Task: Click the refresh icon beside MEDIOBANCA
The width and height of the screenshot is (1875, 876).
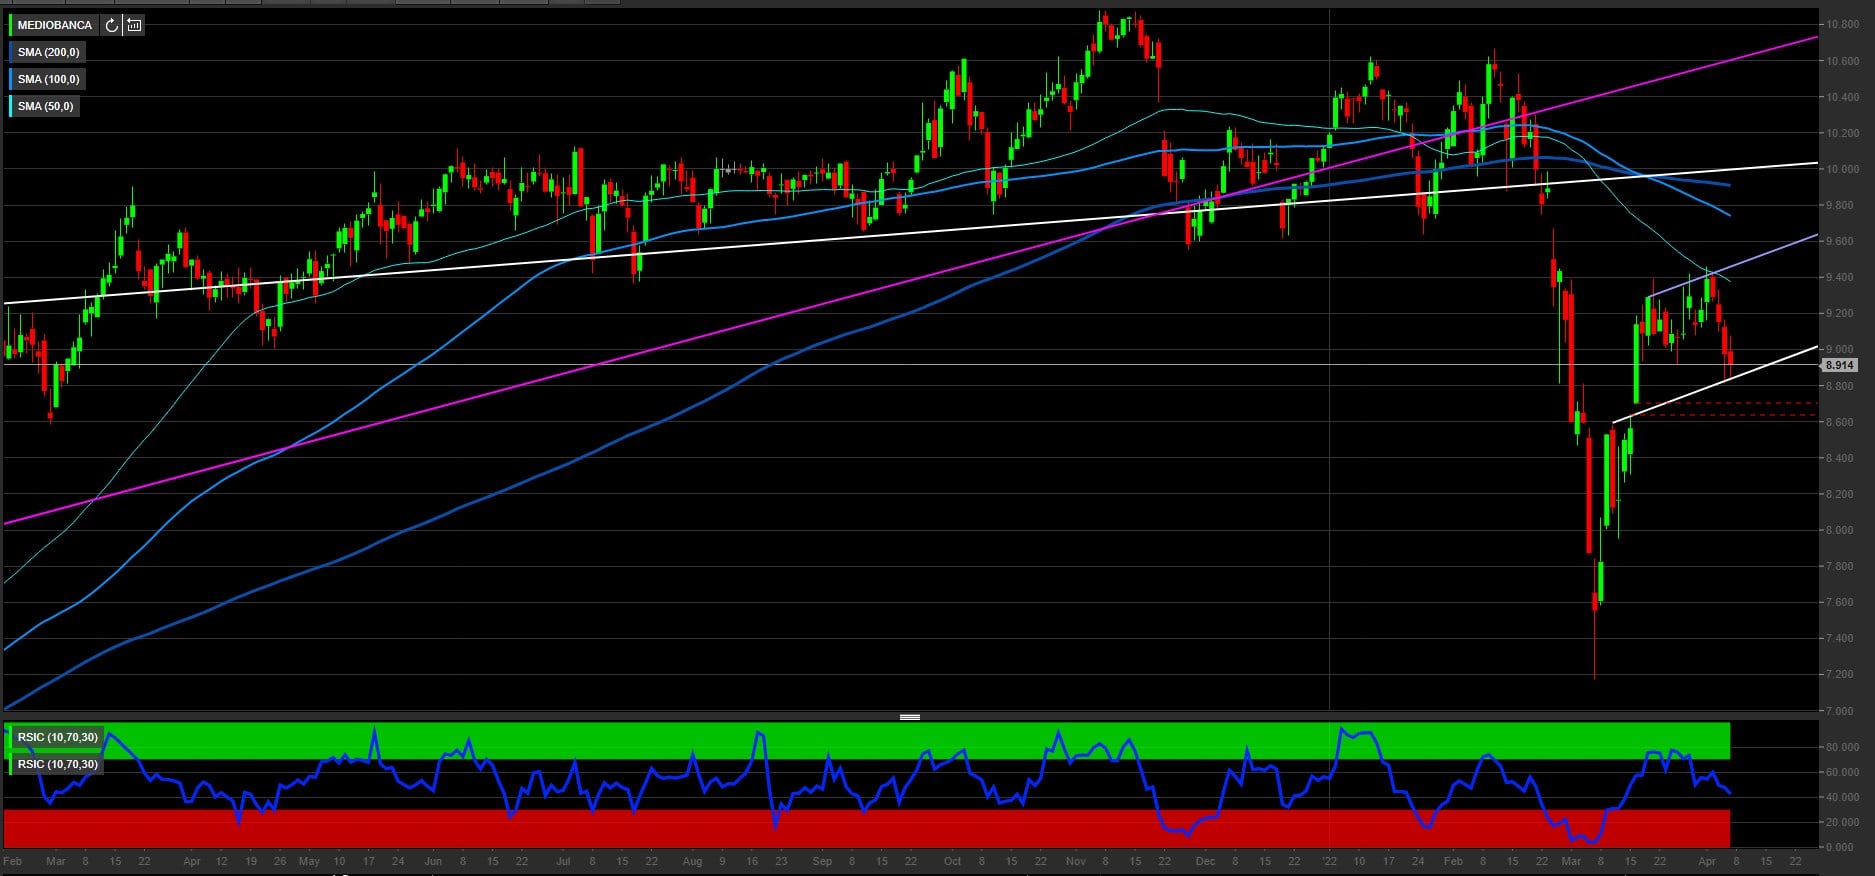Action: pos(112,25)
